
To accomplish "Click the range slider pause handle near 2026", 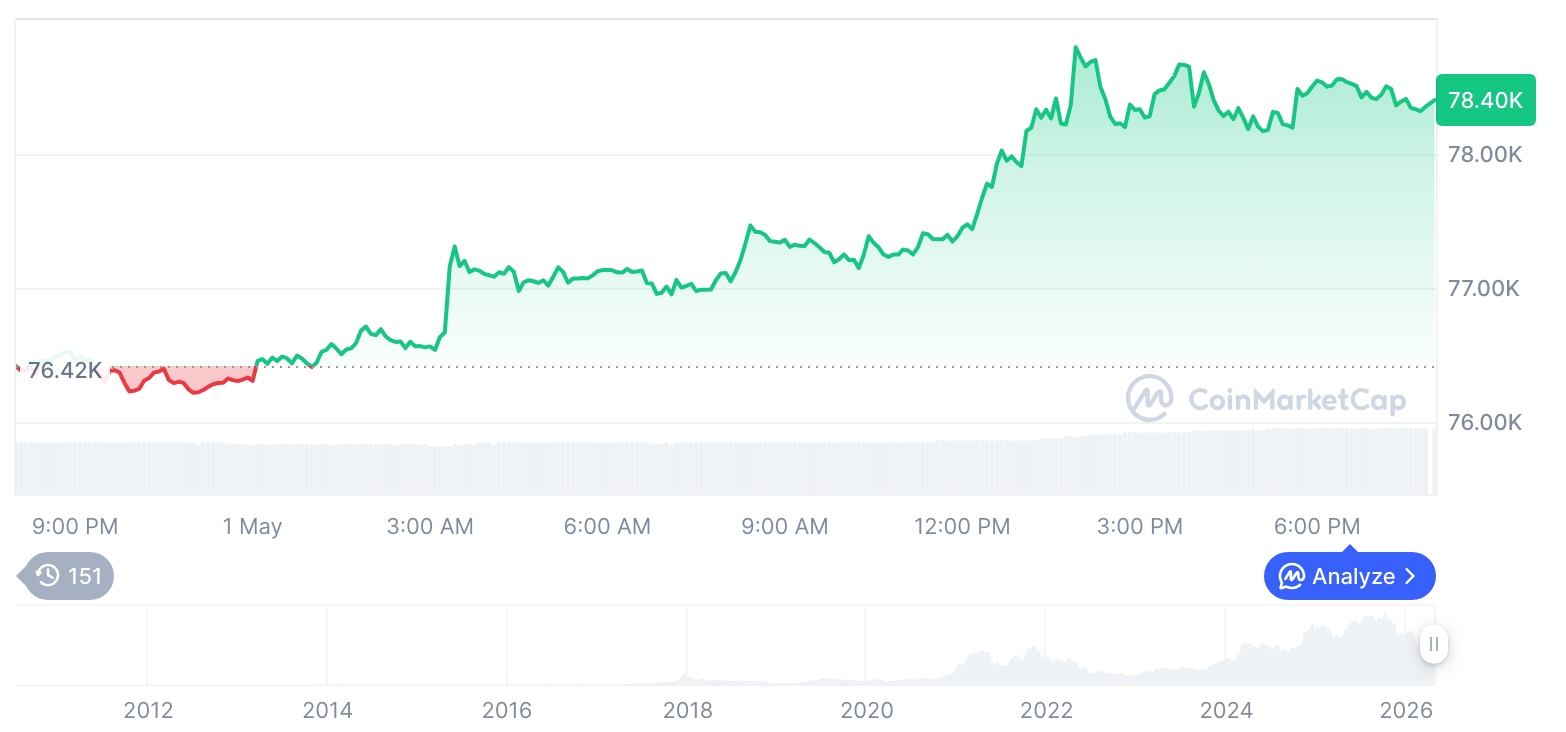I will click(1434, 644).
